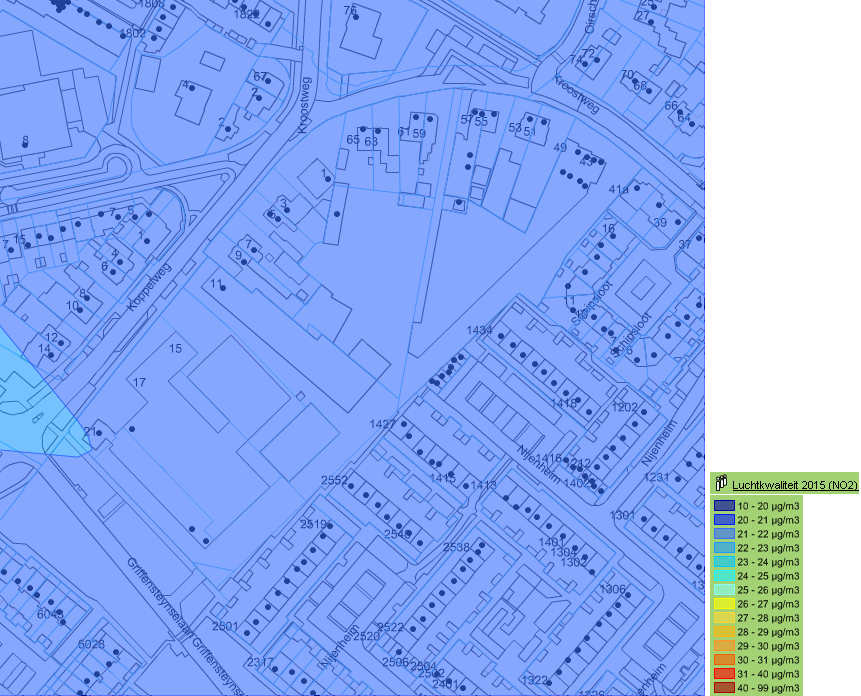Click the brown 40 - 99 µg/m3 swatch
The image size is (861, 696).
point(723,688)
